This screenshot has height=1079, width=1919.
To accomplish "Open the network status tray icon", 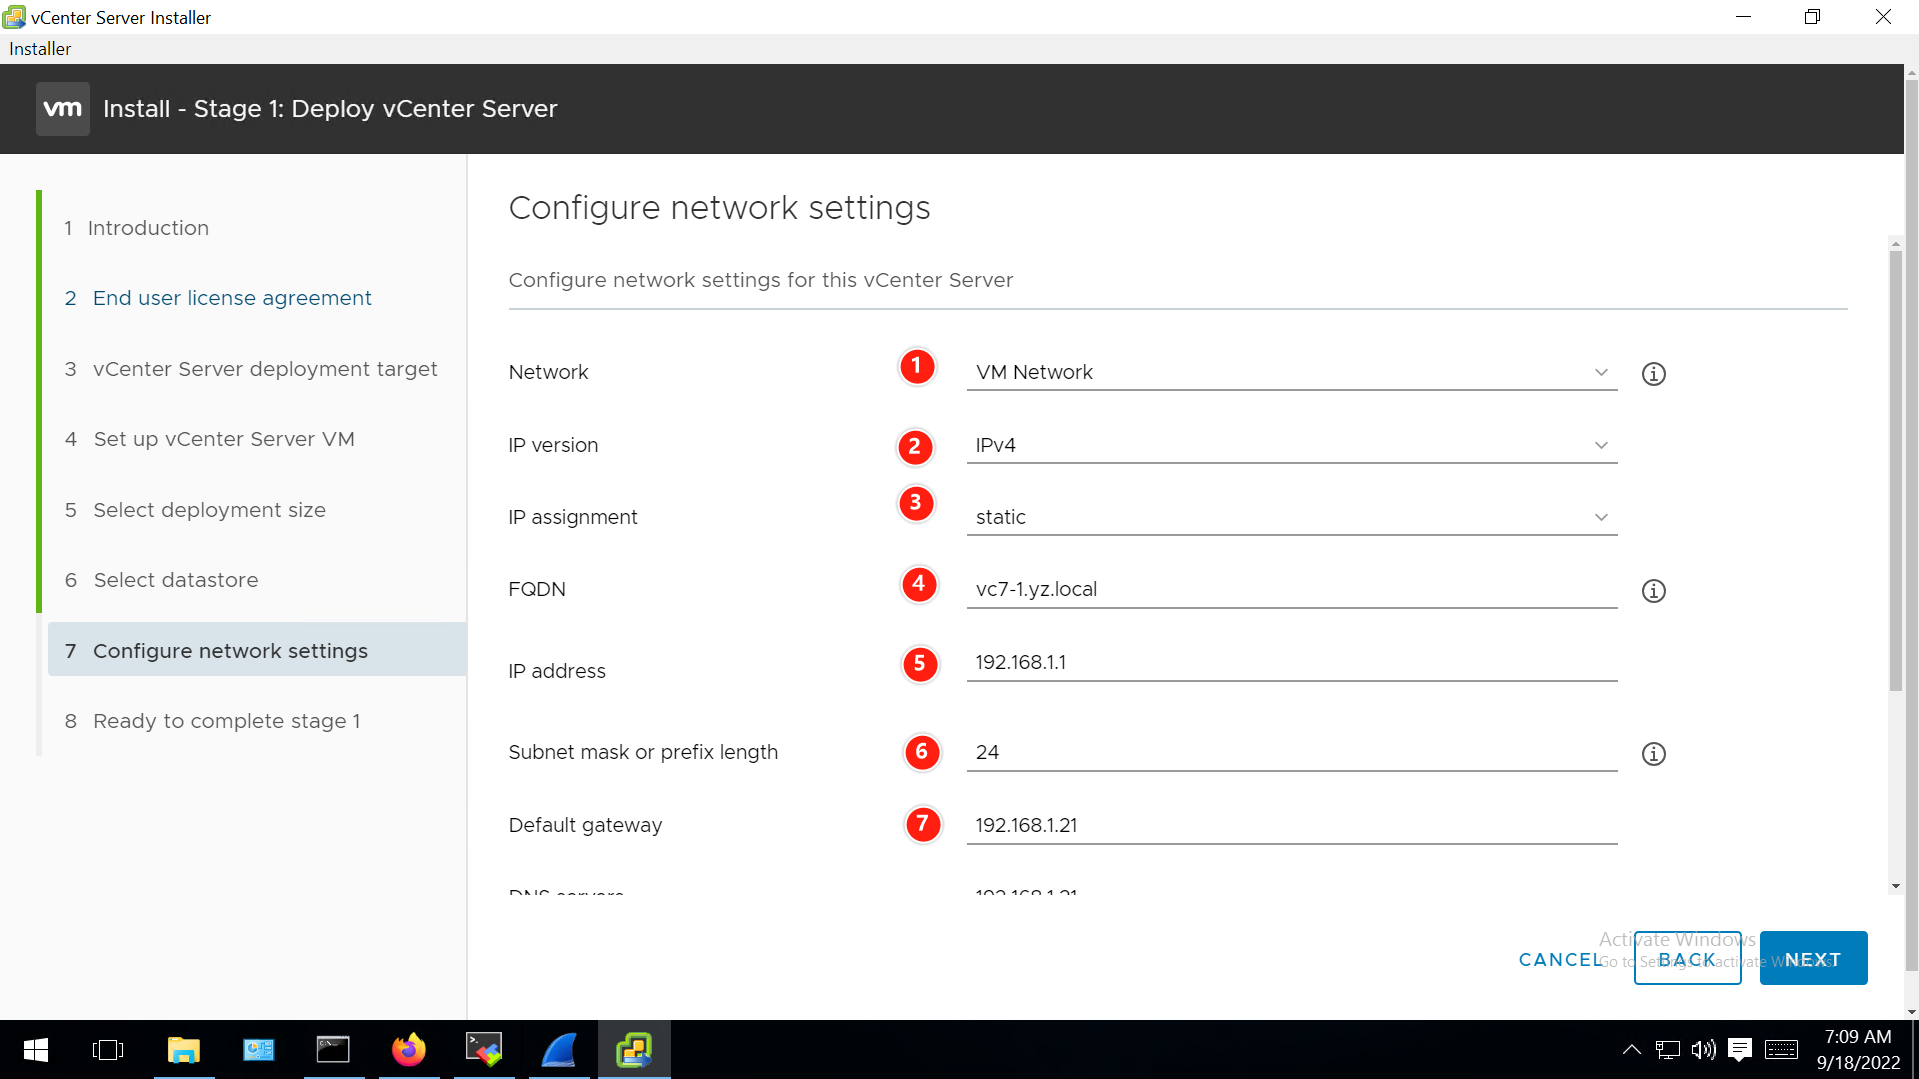I will 1667,1050.
